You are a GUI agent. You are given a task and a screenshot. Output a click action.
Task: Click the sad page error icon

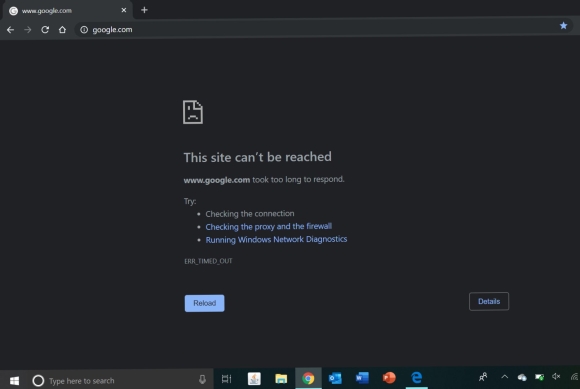click(x=193, y=112)
